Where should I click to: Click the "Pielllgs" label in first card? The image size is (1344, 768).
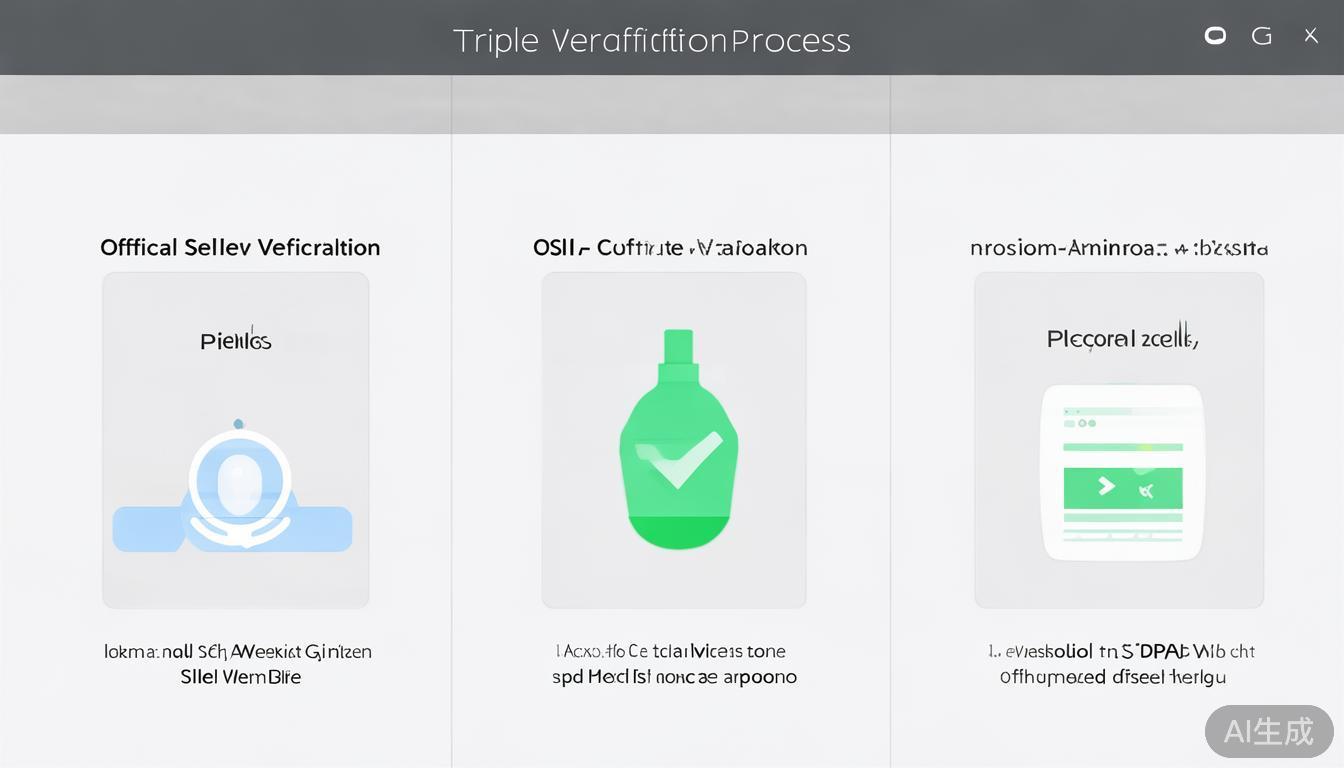click(236, 341)
